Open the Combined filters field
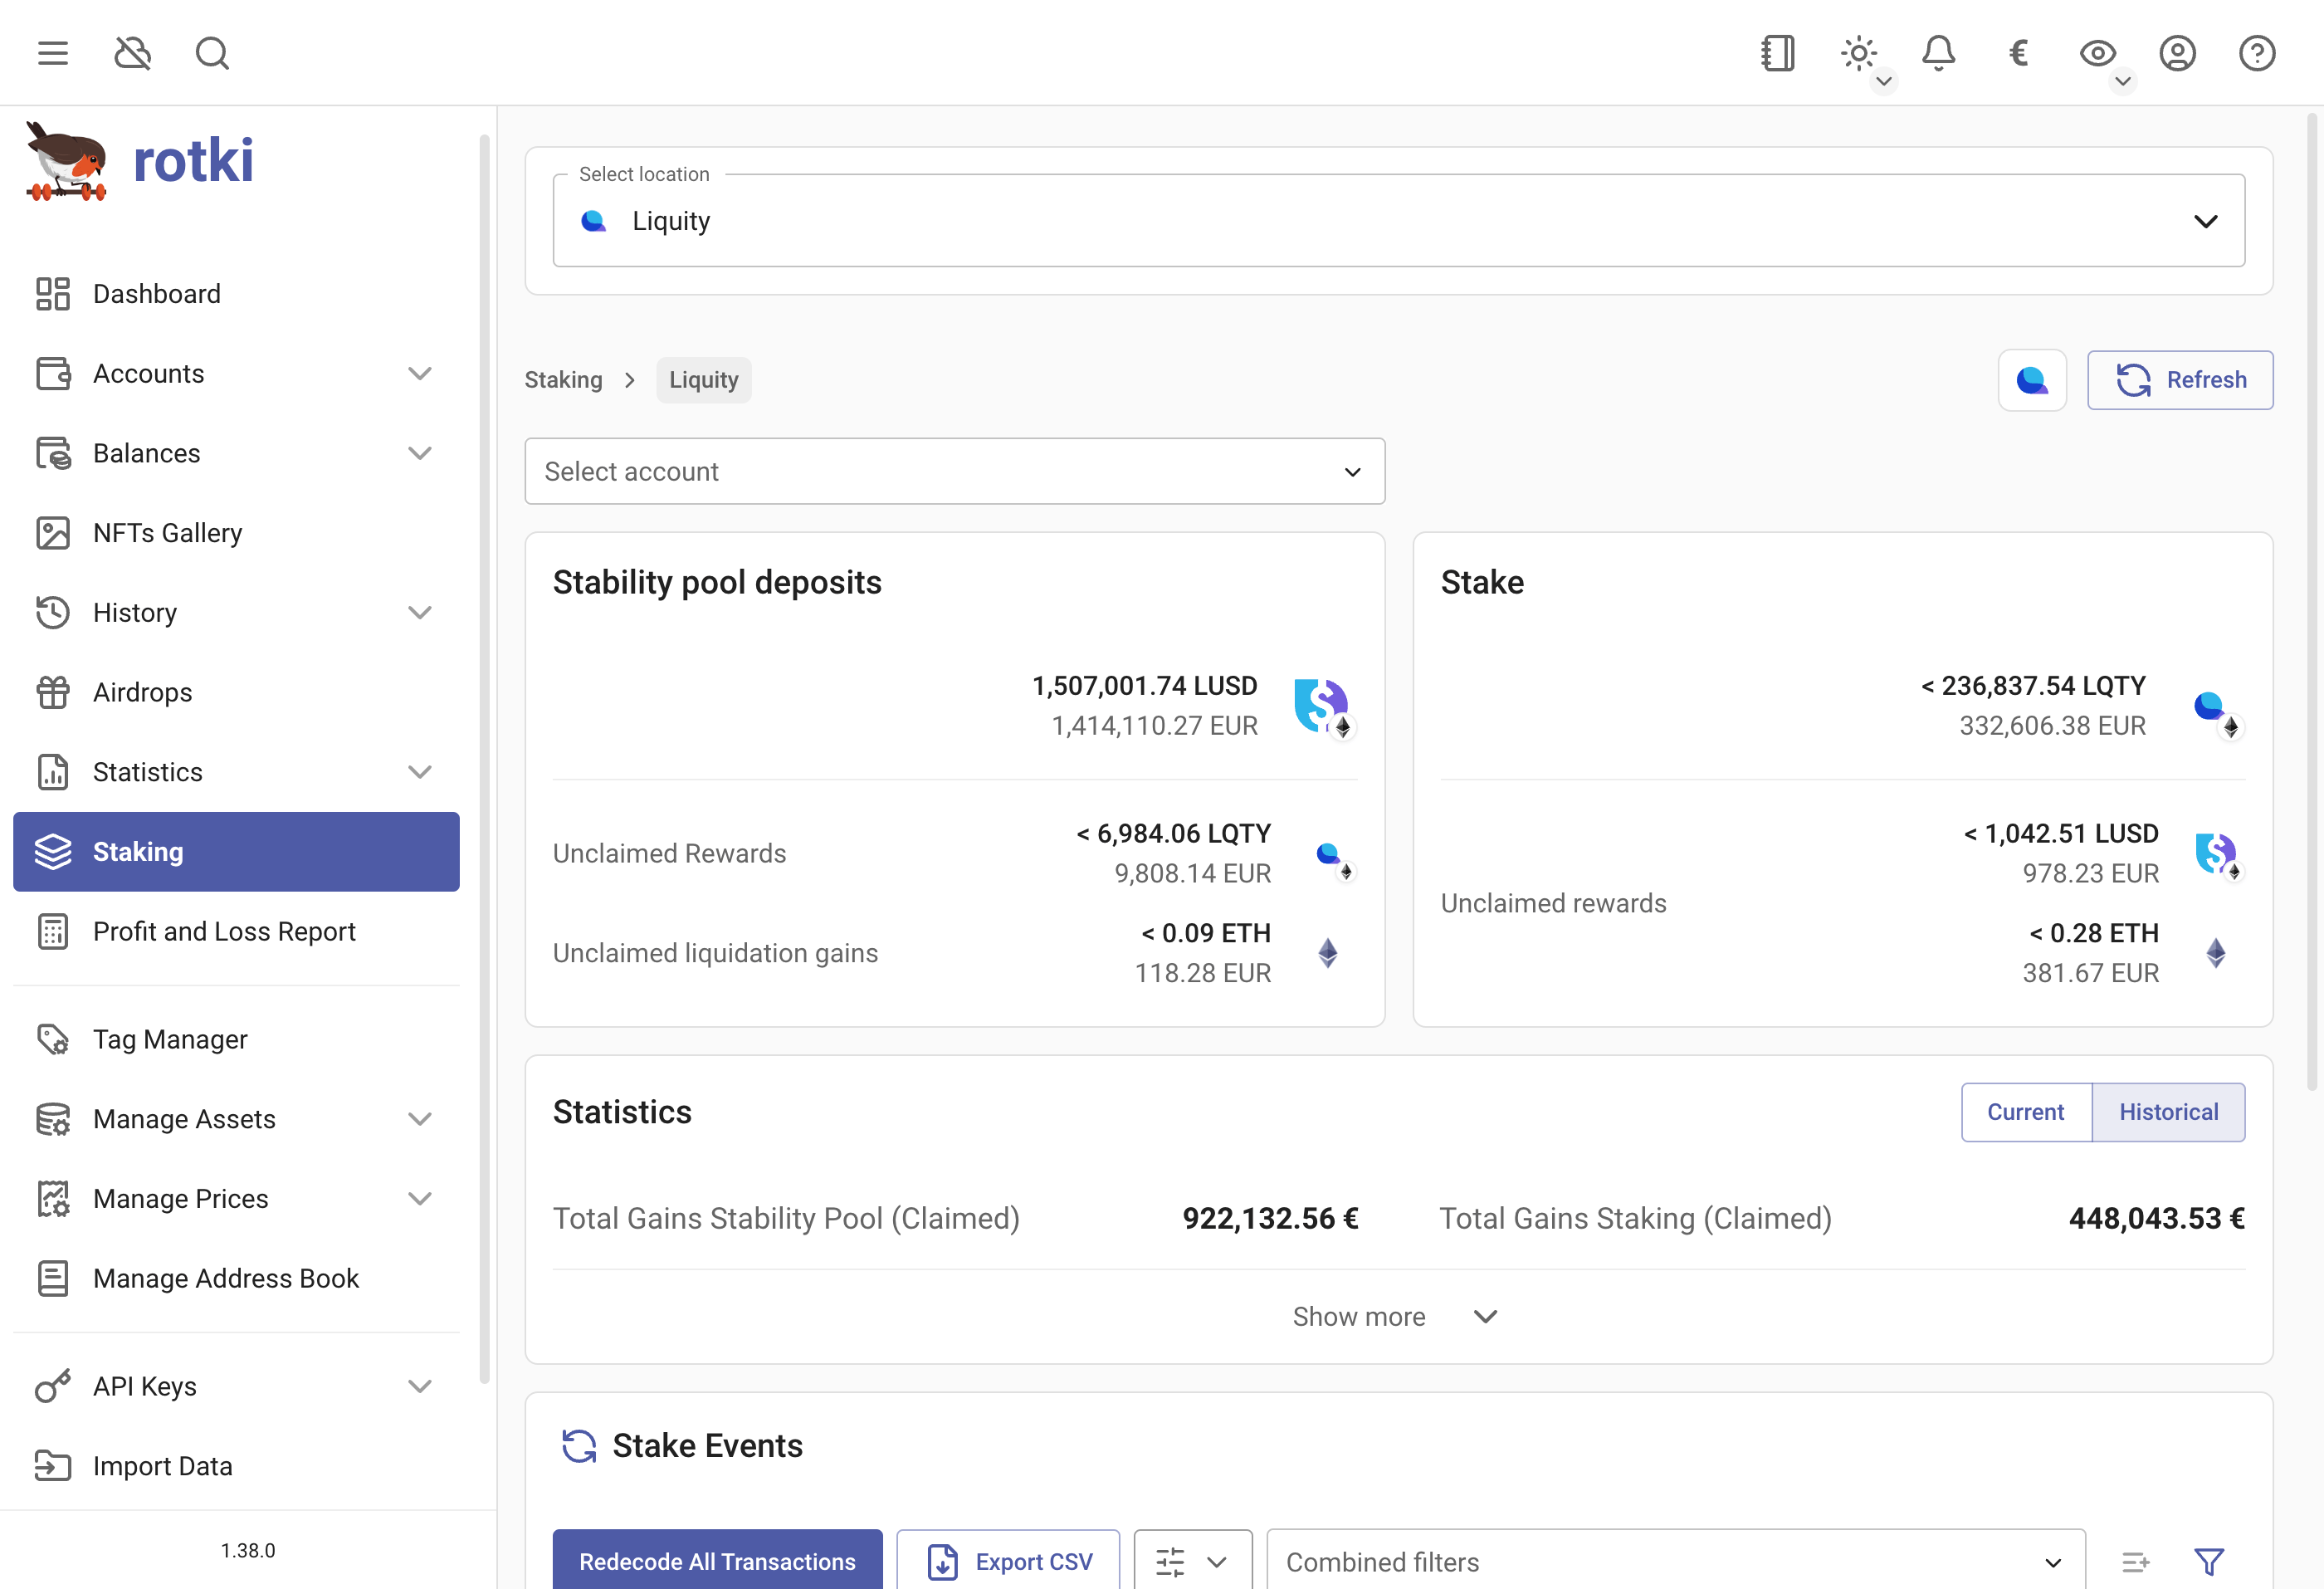 1676,1561
